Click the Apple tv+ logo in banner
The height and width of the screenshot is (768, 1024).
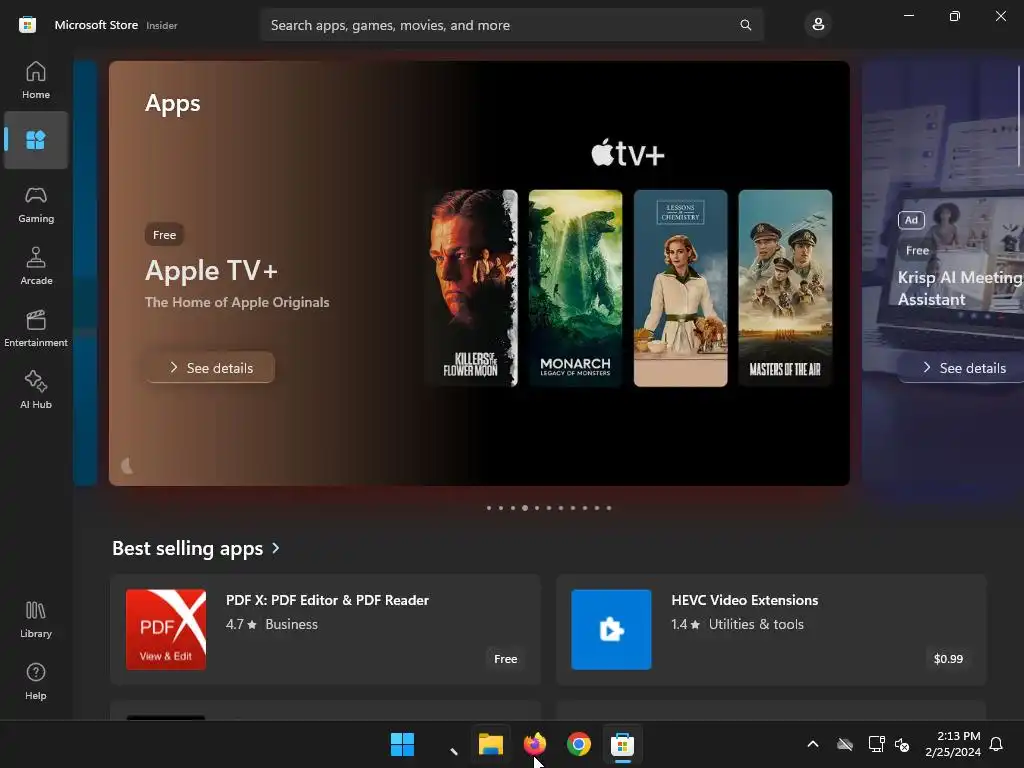coord(628,153)
